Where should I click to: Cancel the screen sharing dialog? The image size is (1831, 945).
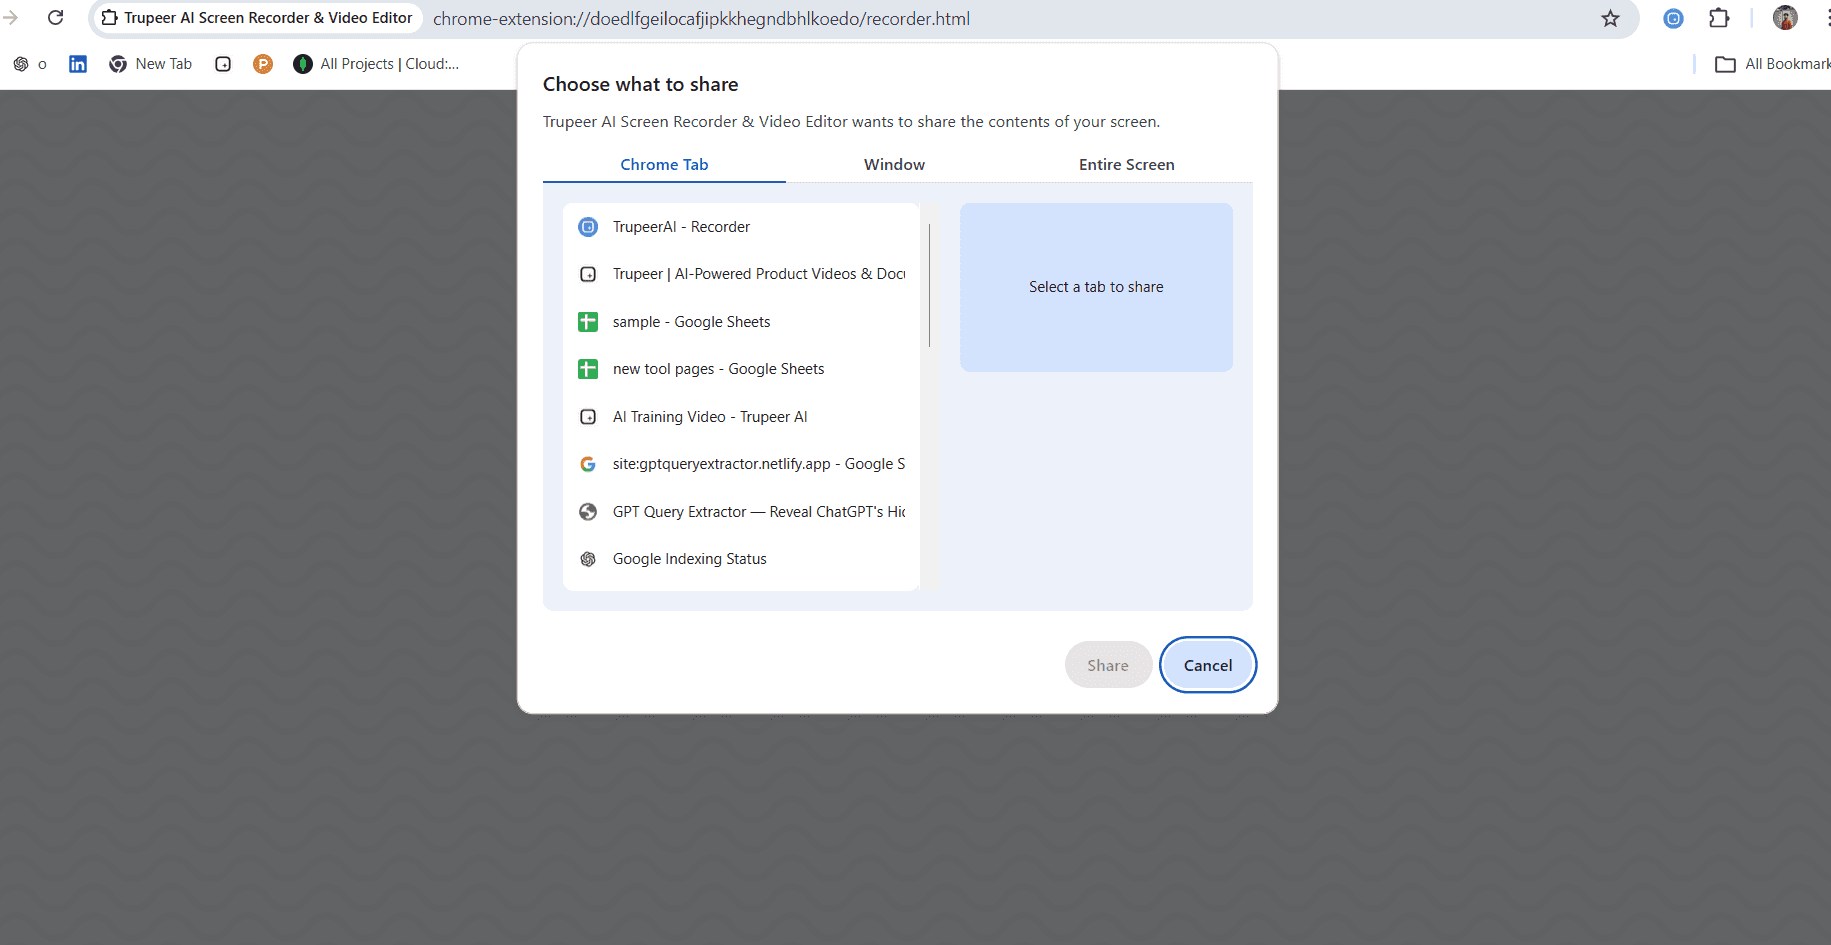(x=1208, y=665)
